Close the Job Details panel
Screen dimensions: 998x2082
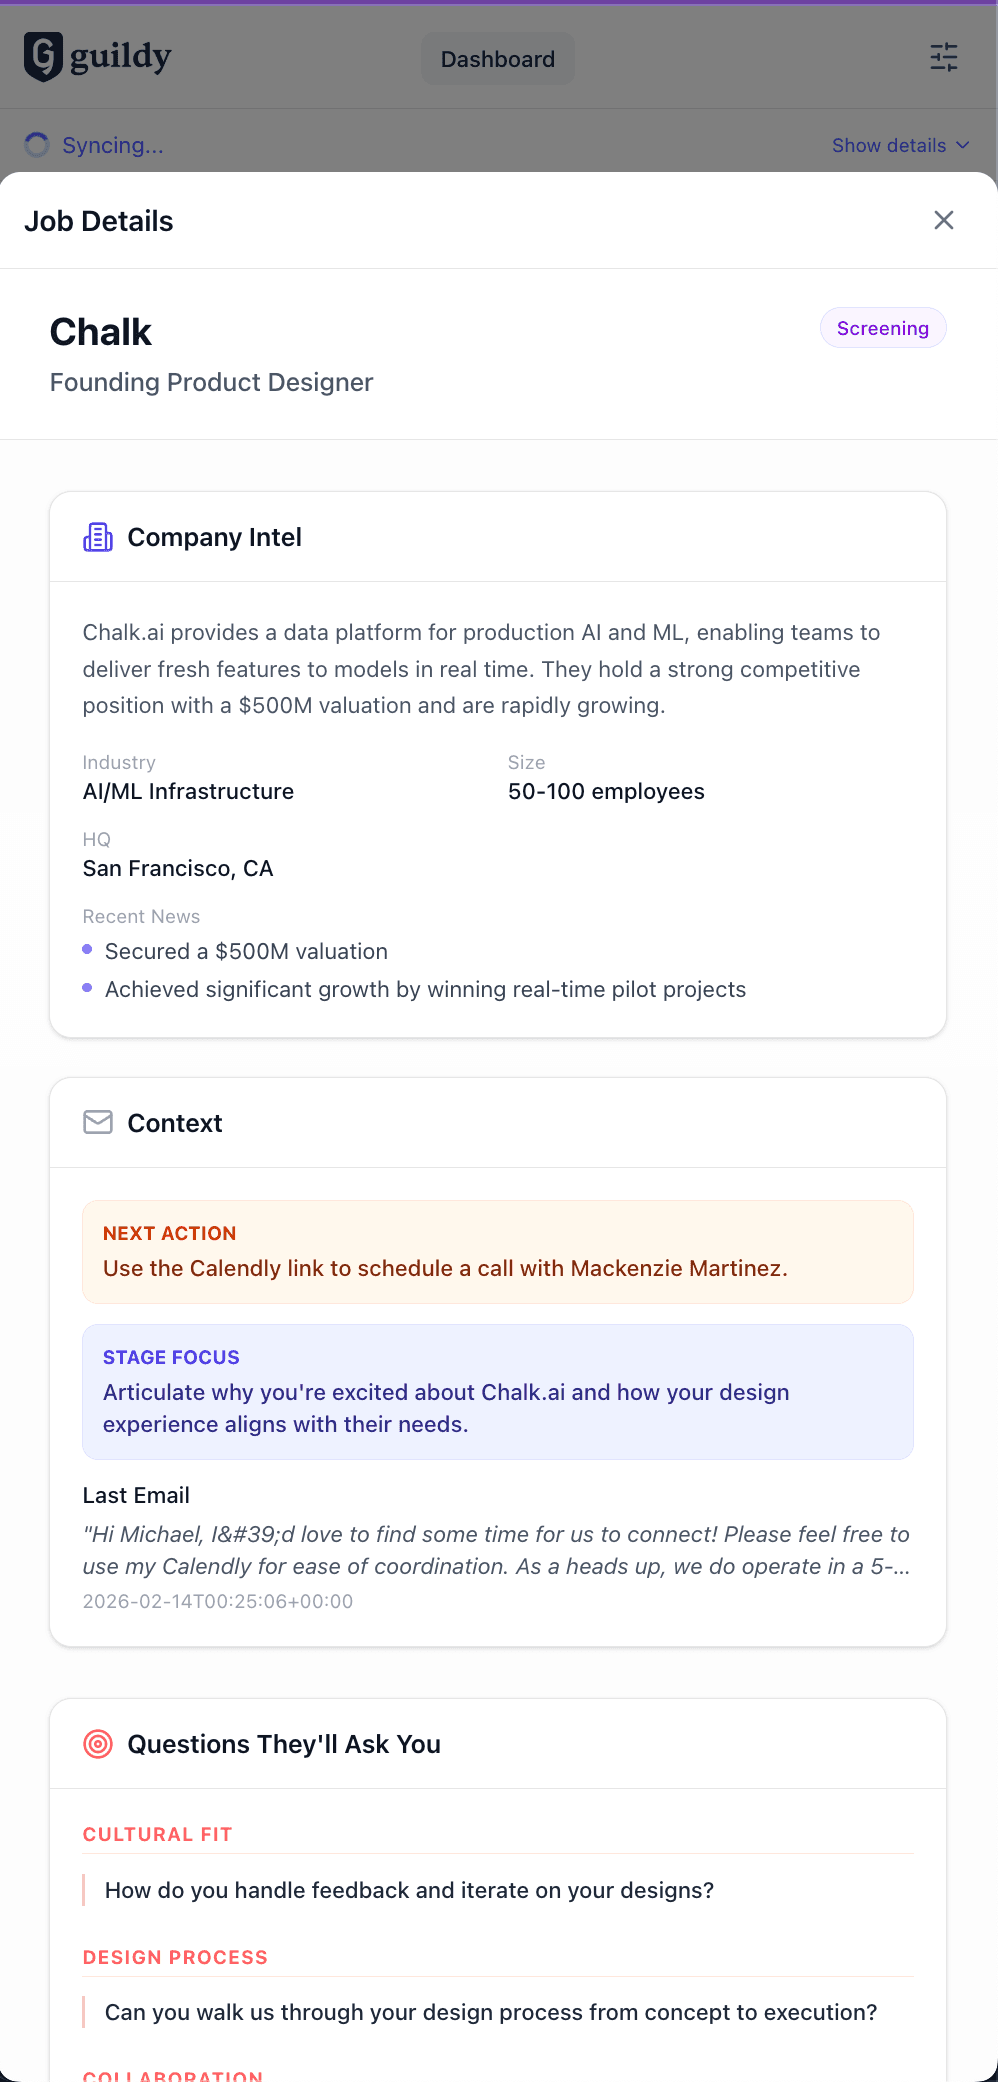943,220
